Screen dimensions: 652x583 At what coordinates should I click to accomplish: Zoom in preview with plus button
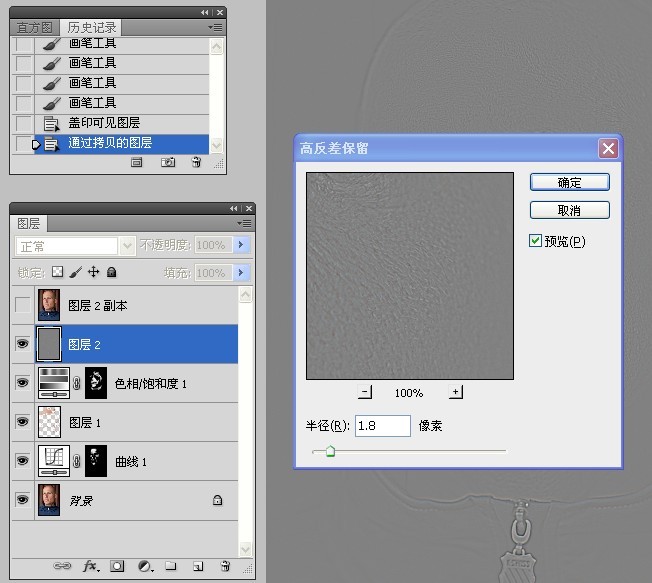pos(456,393)
